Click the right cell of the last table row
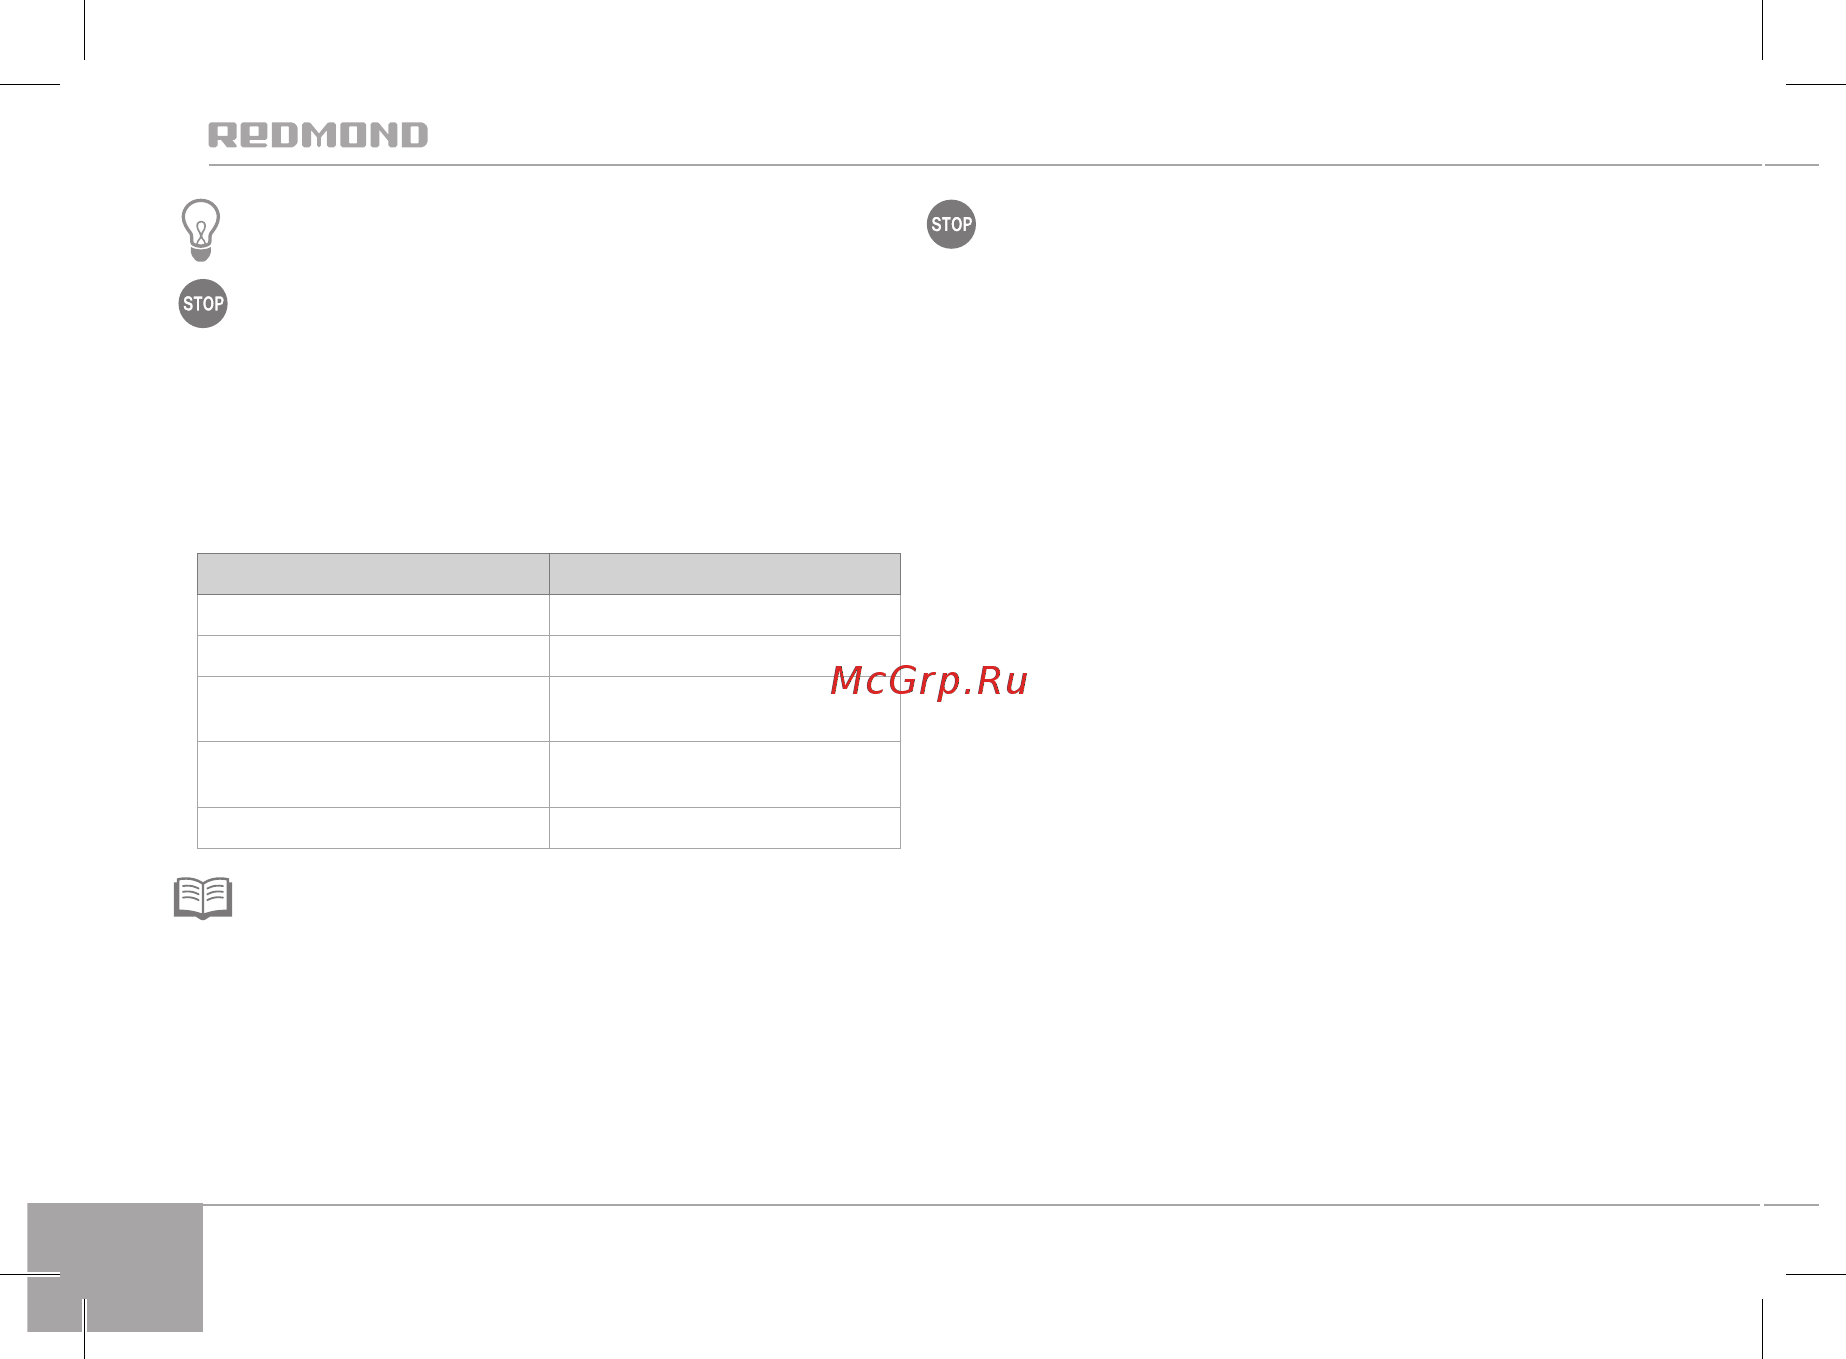The width and height of the screenshot is (1846, 1359). 725,828
